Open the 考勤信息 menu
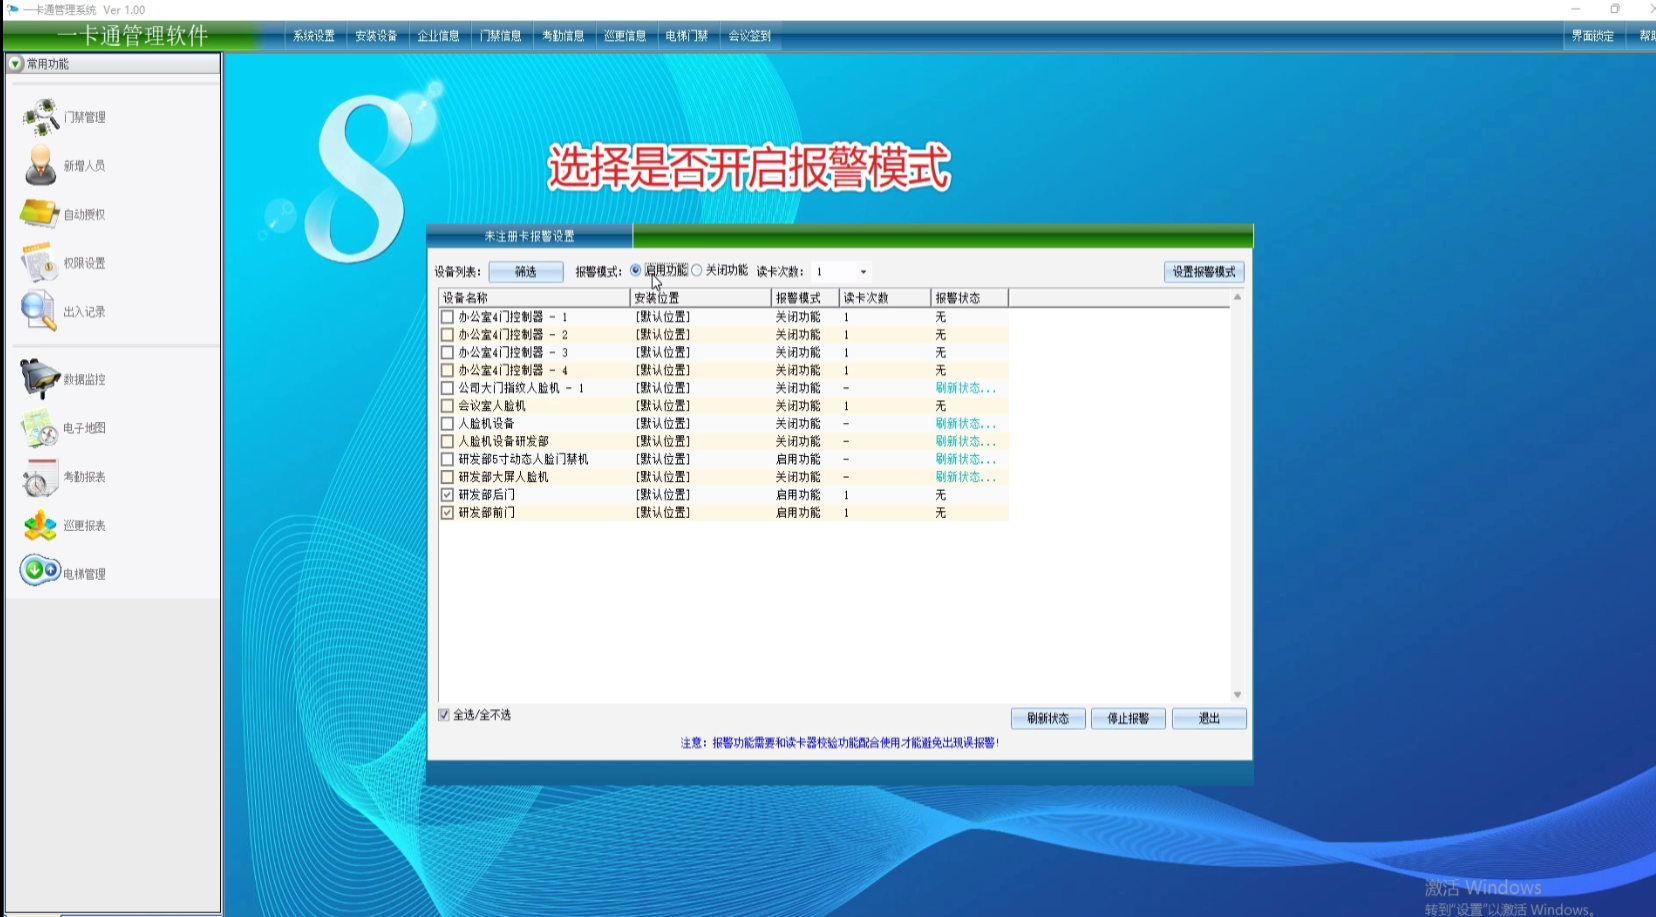 coord(563,36)
